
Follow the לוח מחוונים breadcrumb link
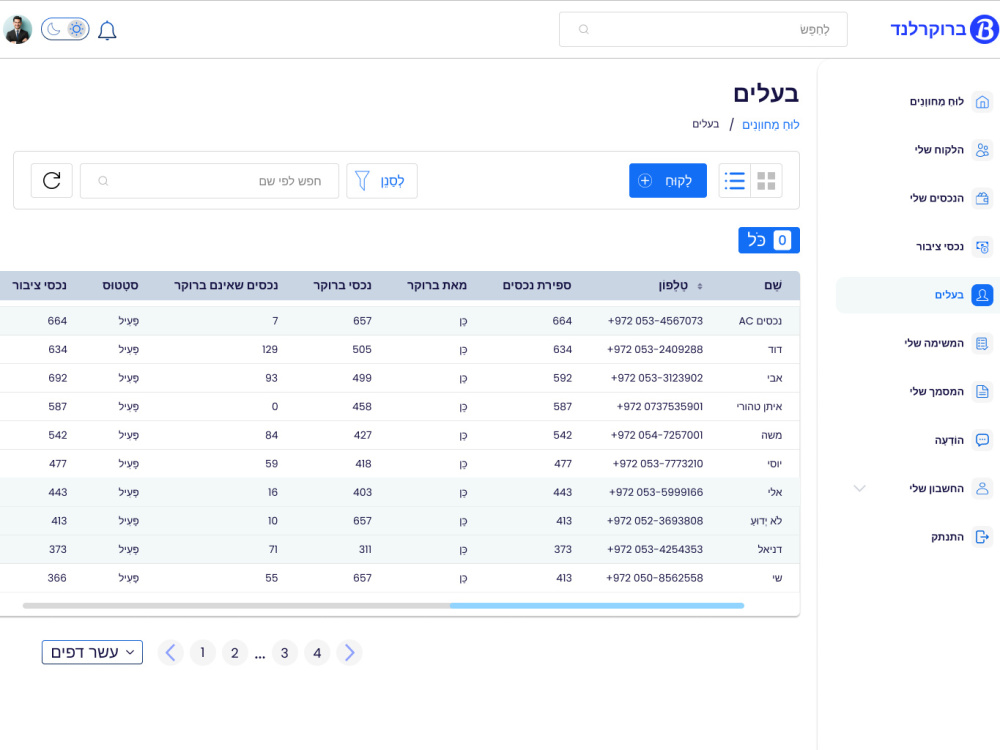pyautogui.click(x=770, y=124)
